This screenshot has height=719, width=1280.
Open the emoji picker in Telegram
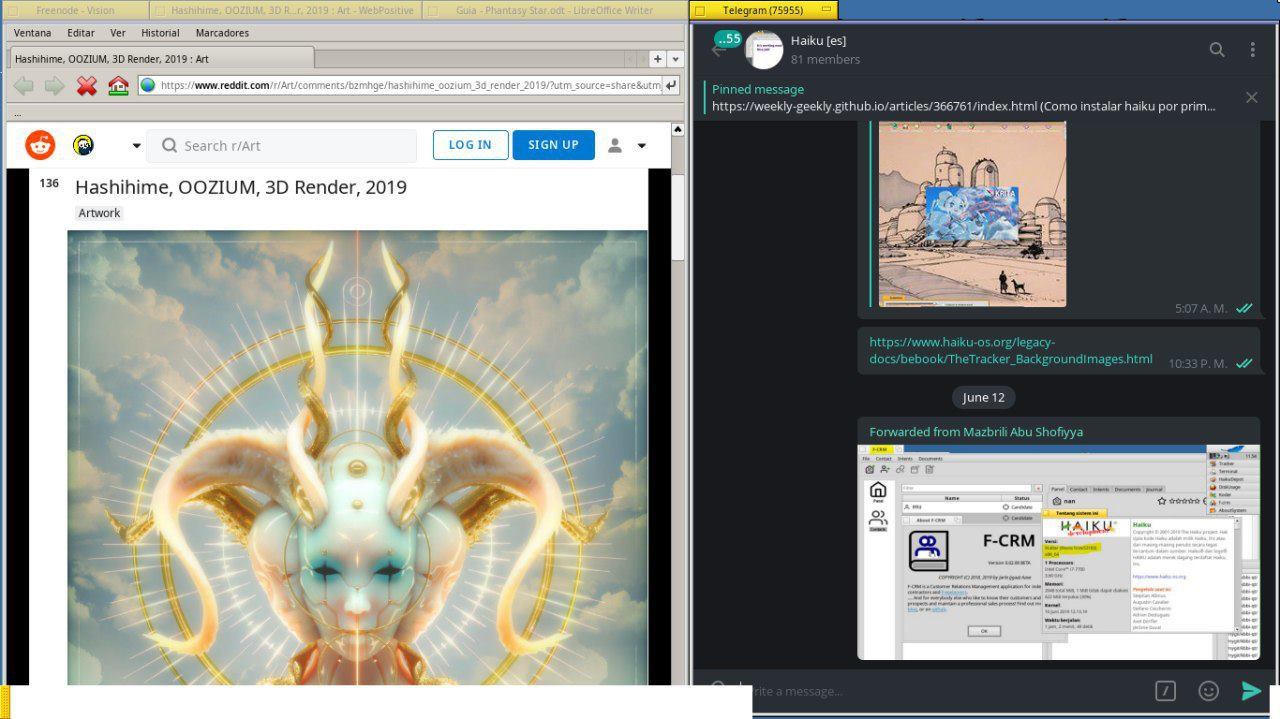(1208, 690)
